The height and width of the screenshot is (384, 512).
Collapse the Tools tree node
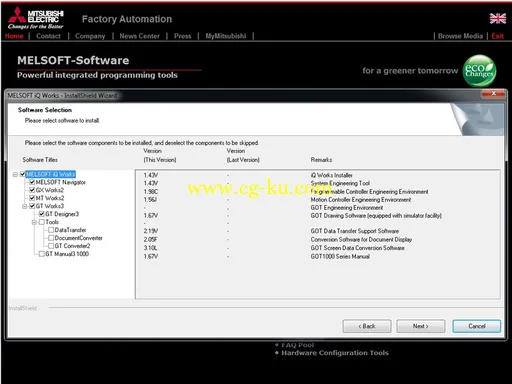[34, 222]
